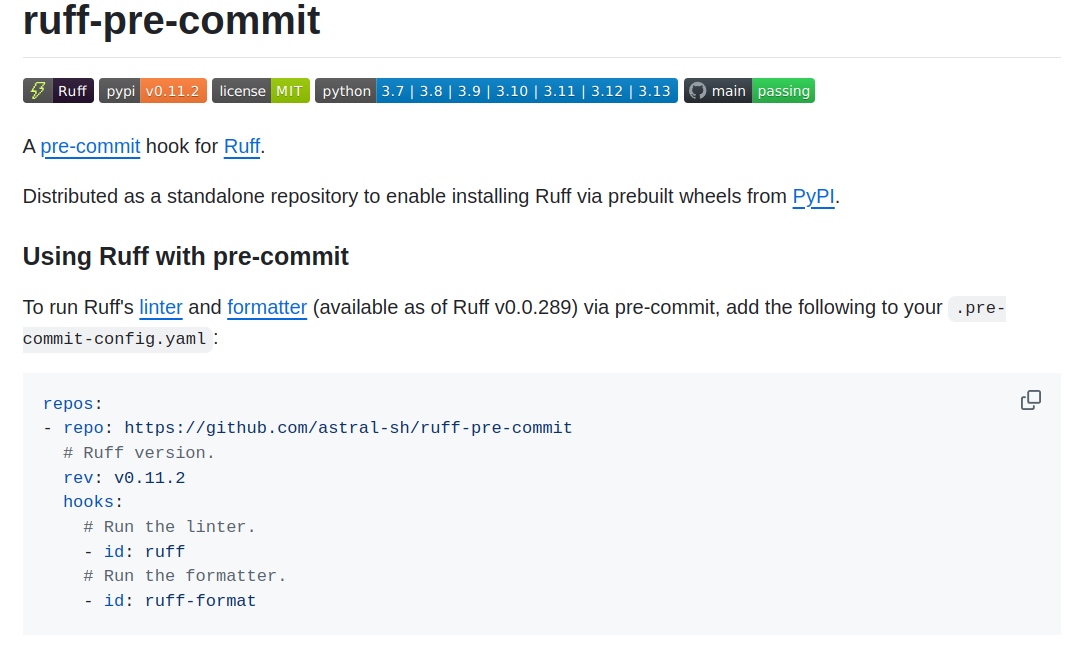Screen dimensions: 1075x647
Task: Click the .pre-commit-config.yaml inline code text
Action: (116, 338)
